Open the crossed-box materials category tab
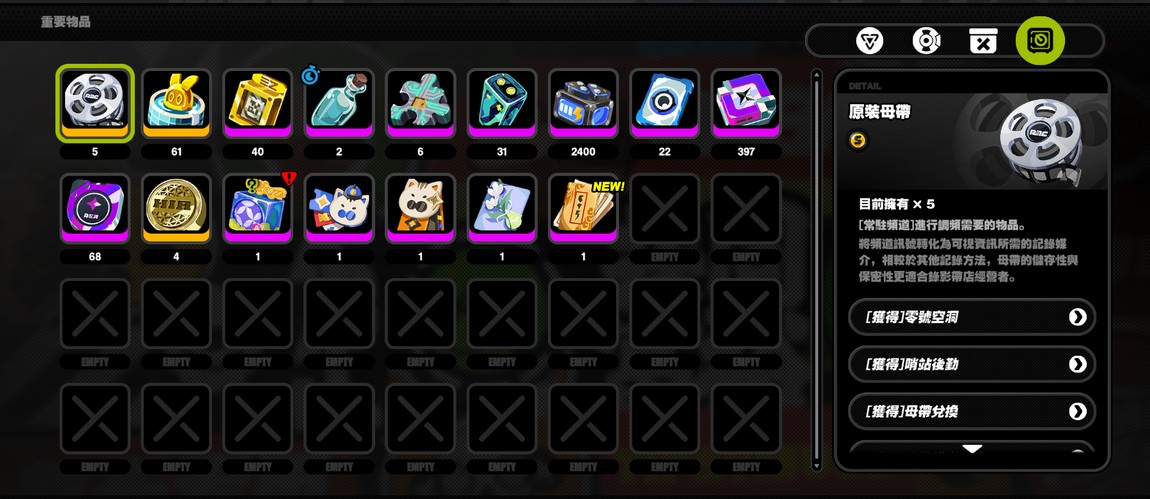1150x499 pixels. pos(983,40)
